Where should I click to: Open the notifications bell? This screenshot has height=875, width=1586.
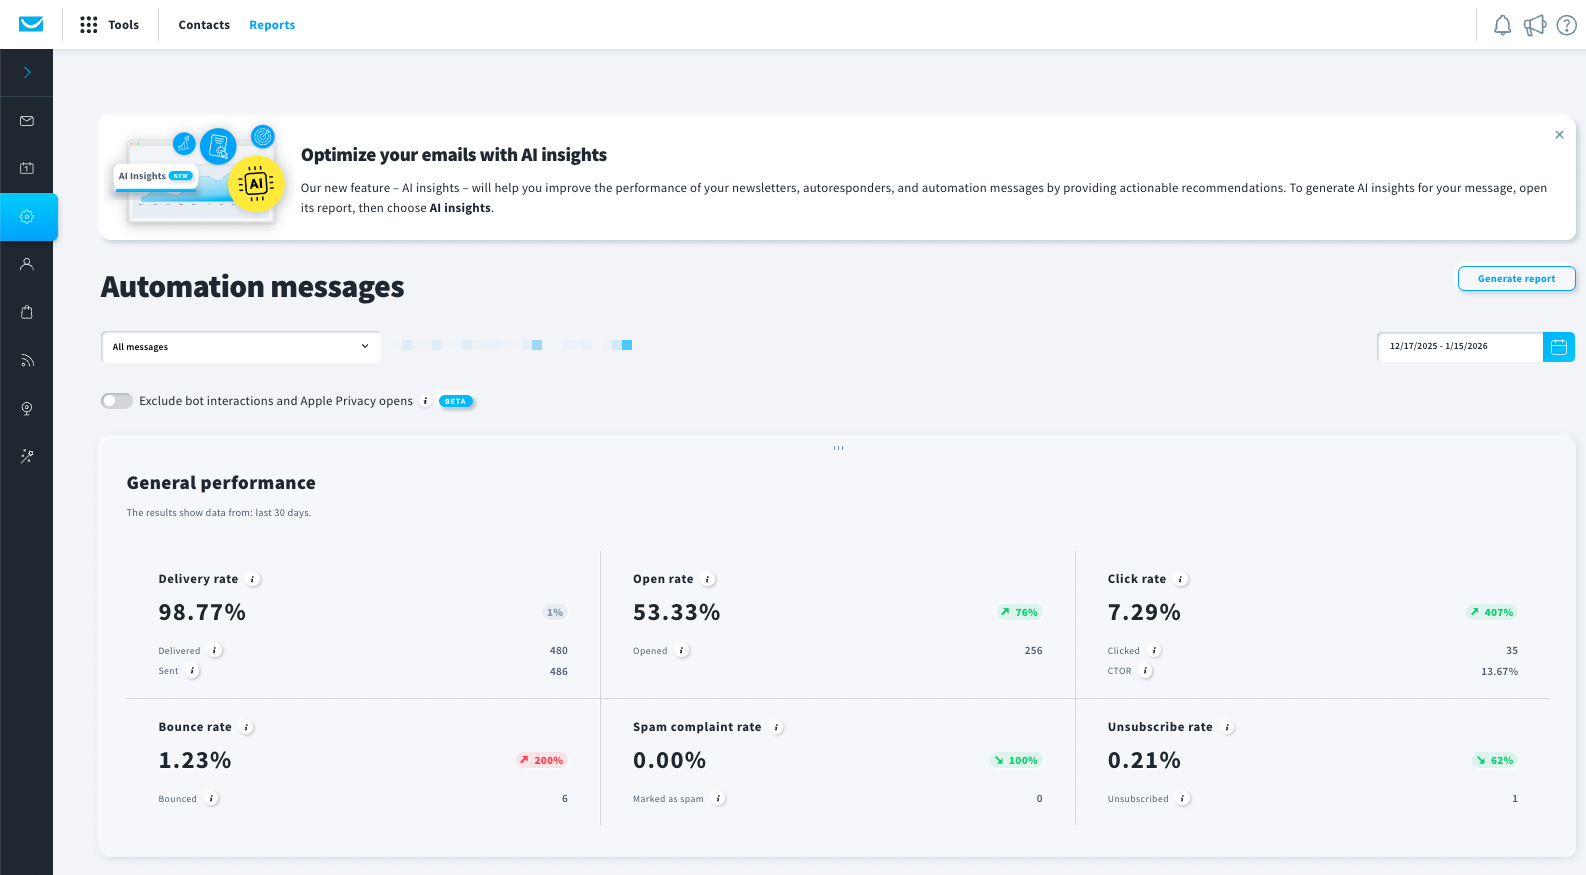(1502, 25)
